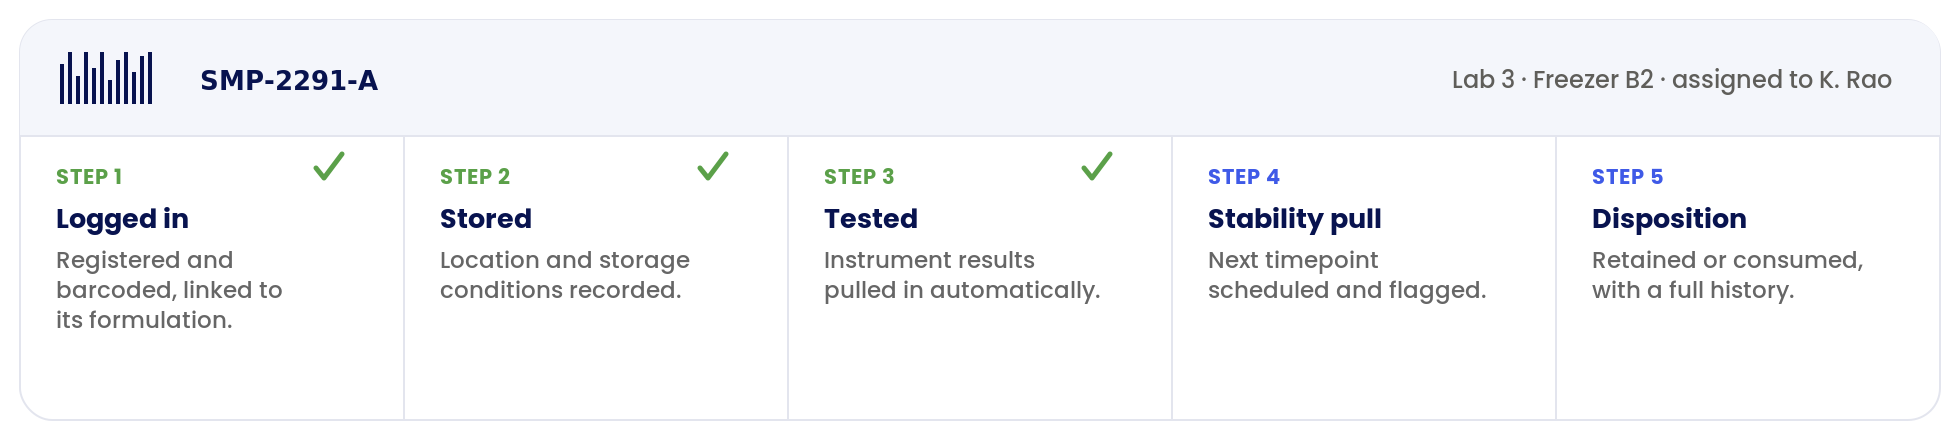Click the Stability pull heading
1960x440 pixels.
(1294, 219)
